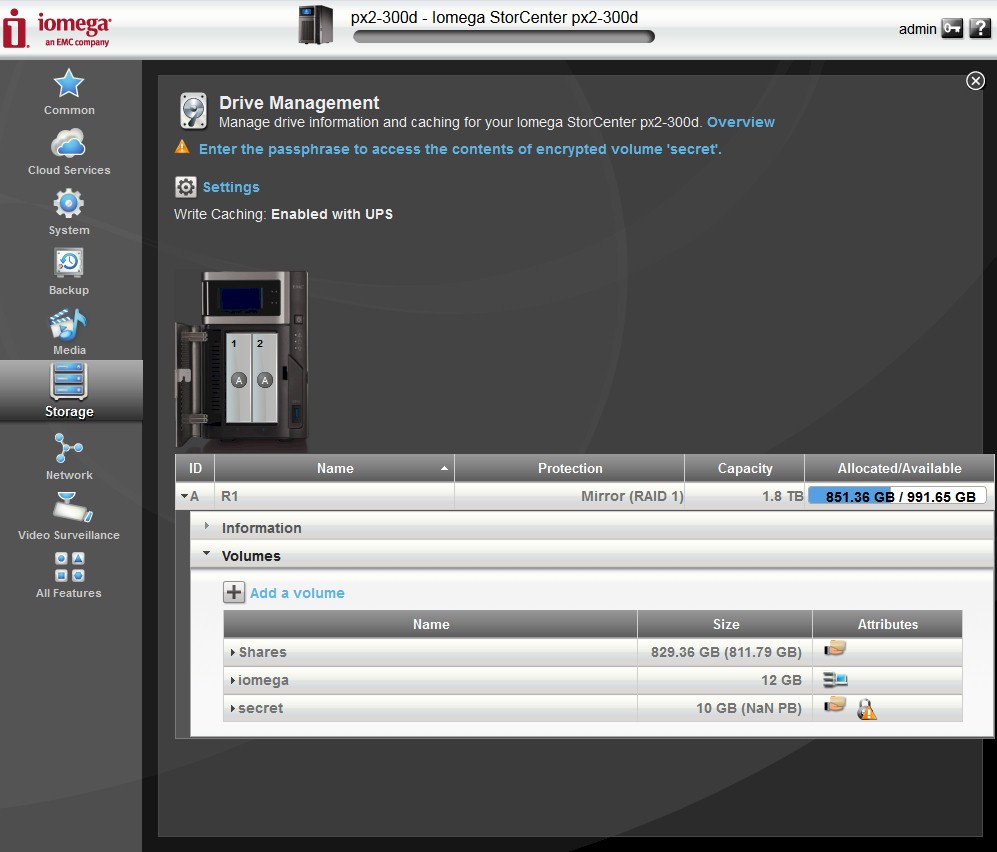Click the R1 pool name cell
This screenshot has height=852, width=997.
(x=334, y=496)
